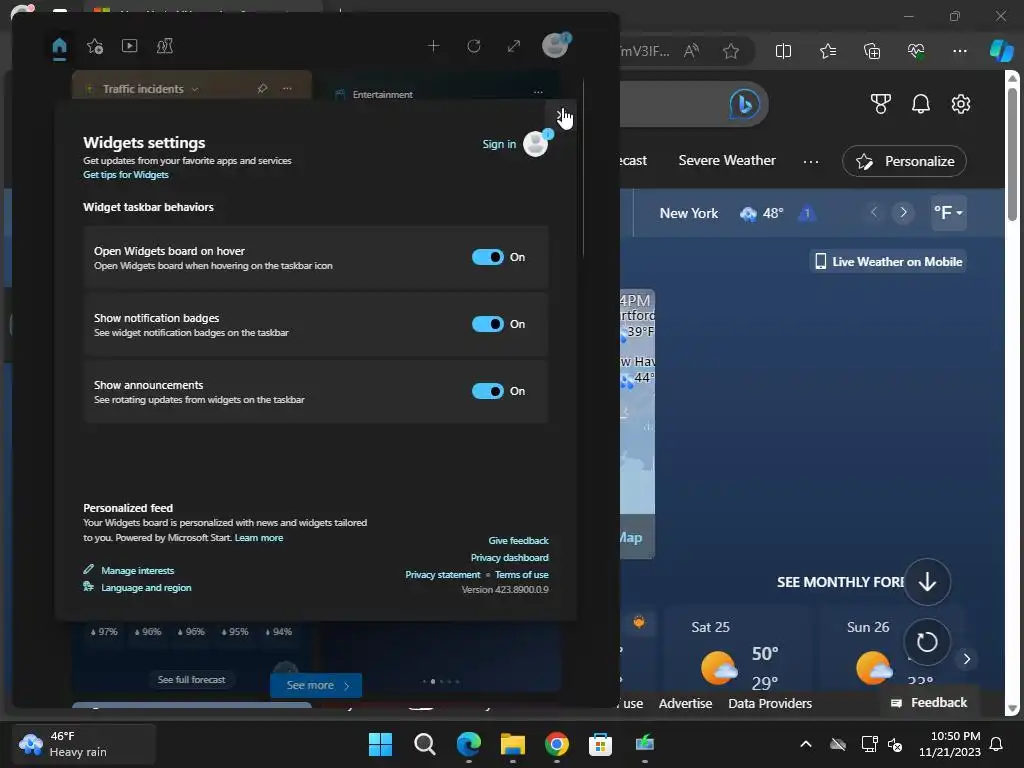Open the Privacy statement link
The width and height of the screenshot is (1024, 768).
[442, 574]
